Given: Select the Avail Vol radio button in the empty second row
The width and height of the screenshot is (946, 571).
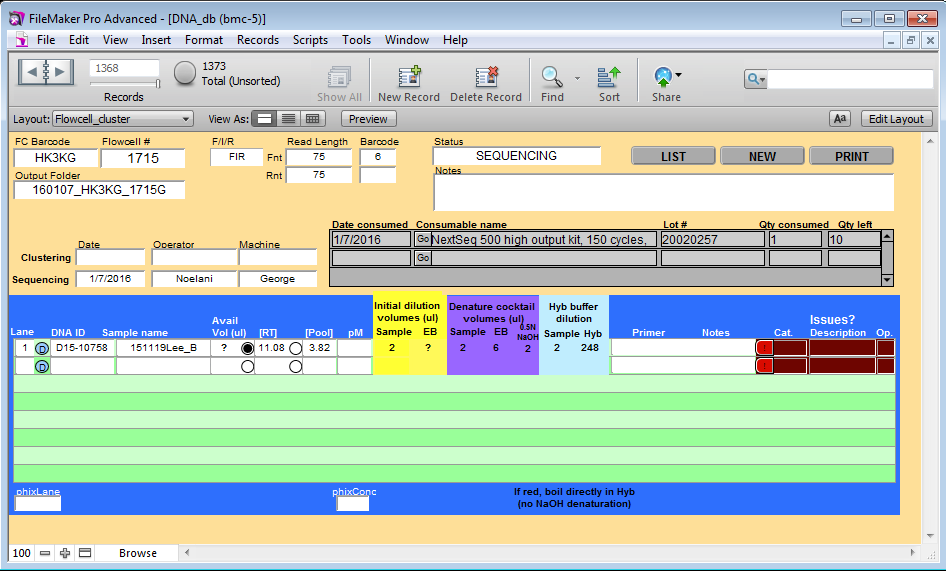Looking at the screenshot, I should [247, 366].
